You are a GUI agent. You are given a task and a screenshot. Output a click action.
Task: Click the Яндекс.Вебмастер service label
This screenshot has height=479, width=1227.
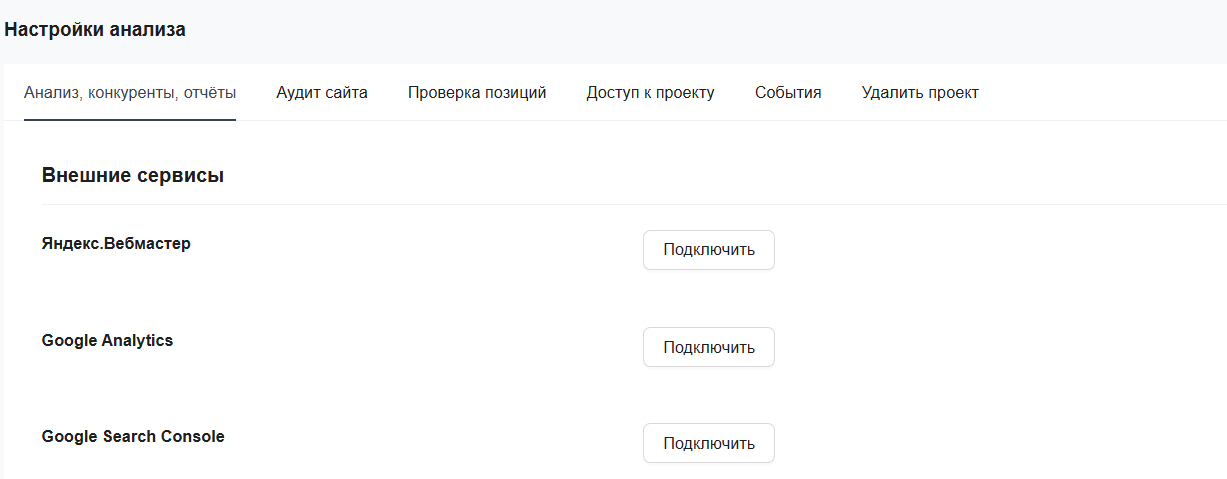click(x=116, y=243)
